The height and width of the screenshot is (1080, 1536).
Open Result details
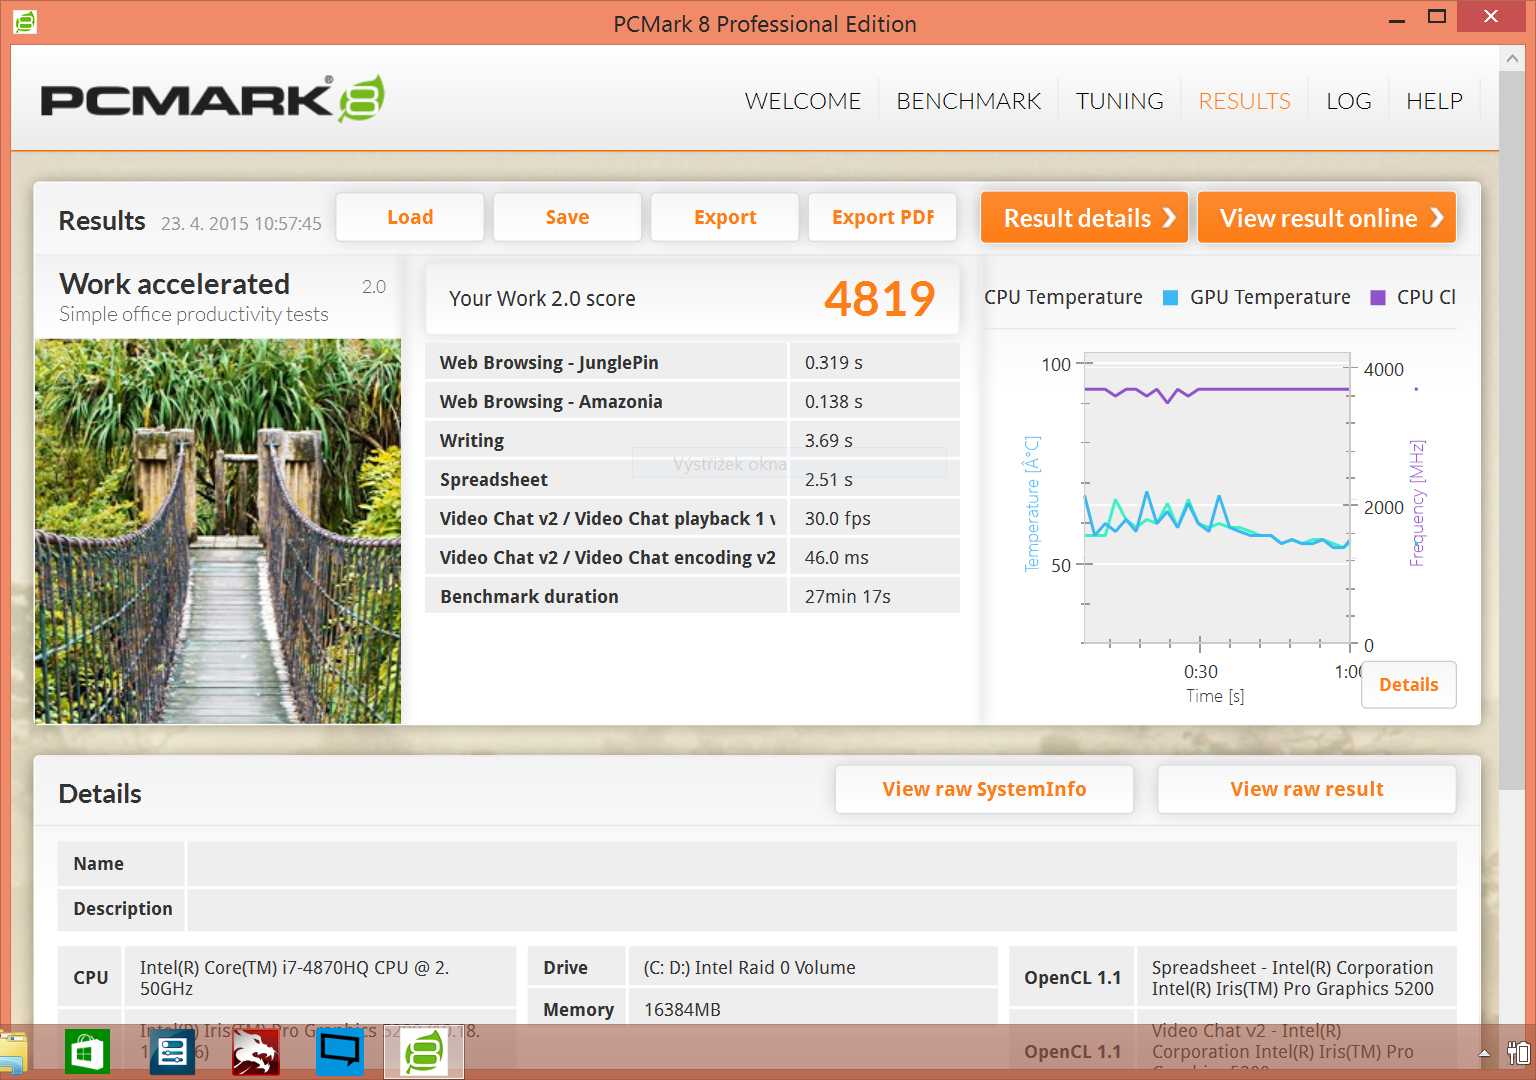[1084, 217]
